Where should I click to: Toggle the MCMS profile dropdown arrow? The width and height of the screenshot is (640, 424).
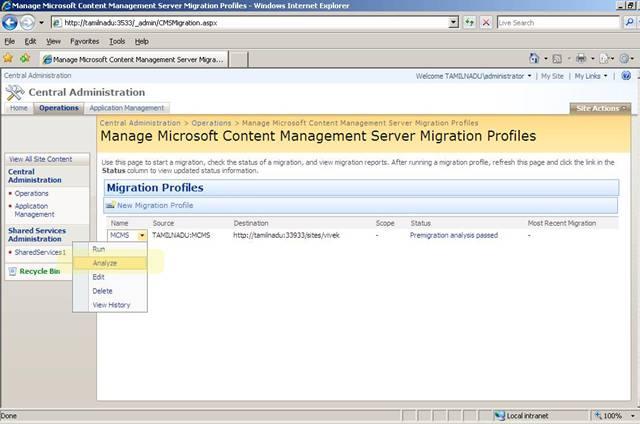[x=142, y=235]
